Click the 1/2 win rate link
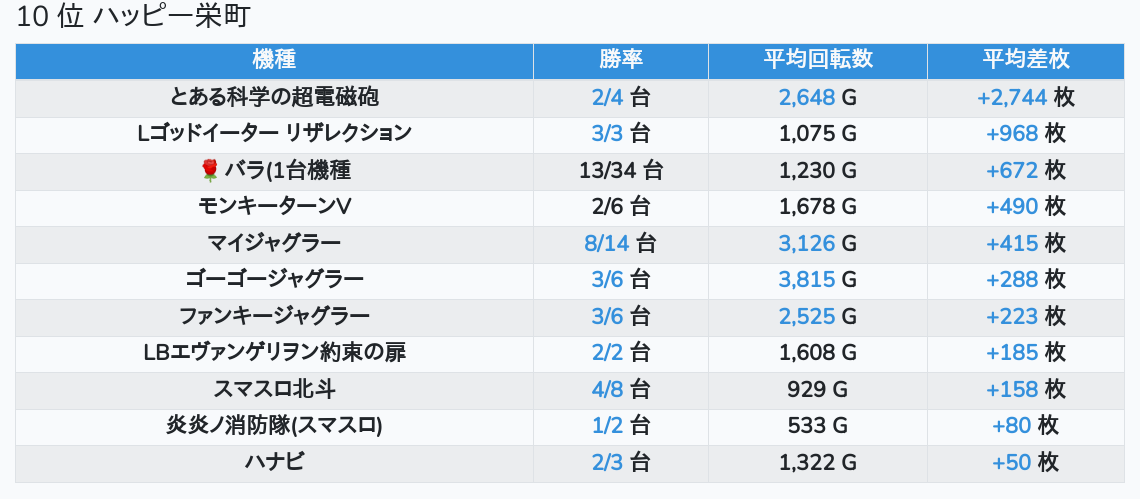 pyautogui.click(x=607, y=426)
